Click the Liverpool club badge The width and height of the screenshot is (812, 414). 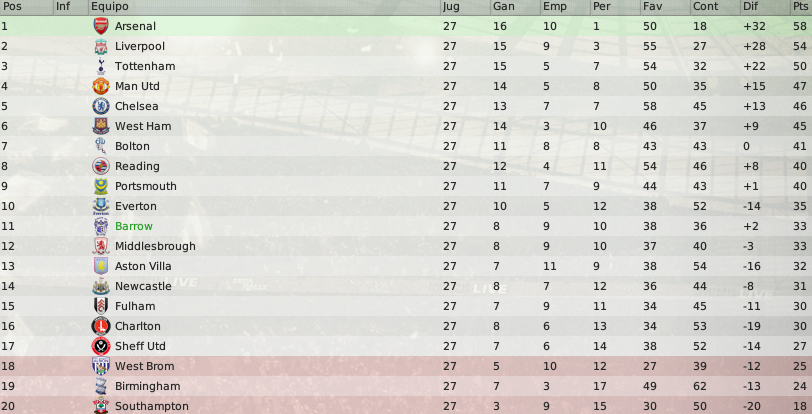100,46
